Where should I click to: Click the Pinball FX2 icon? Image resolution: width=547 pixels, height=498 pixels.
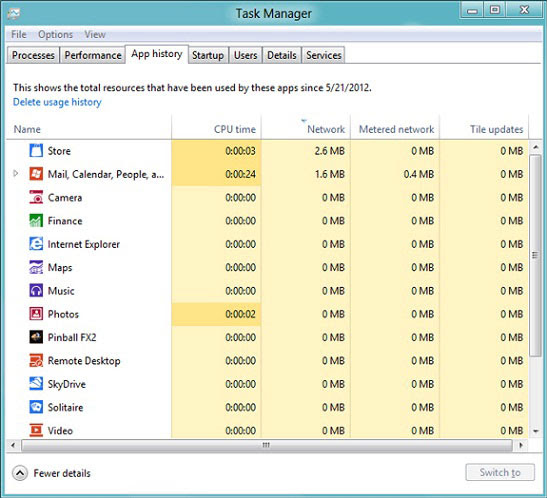pos(36,337)
